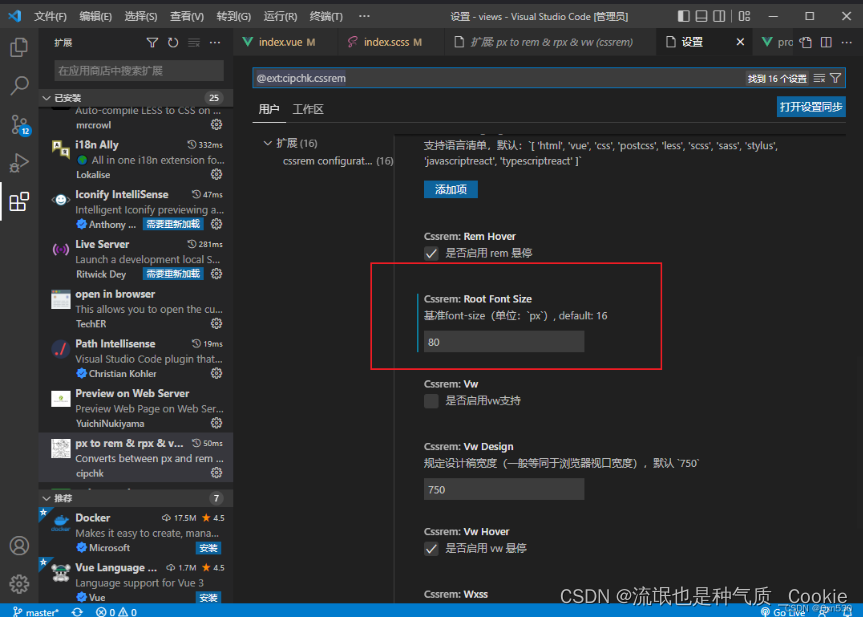Open the Accounts icon in activity bar
This screenshot has height=617, width=863.
click(x=19, y=545)
